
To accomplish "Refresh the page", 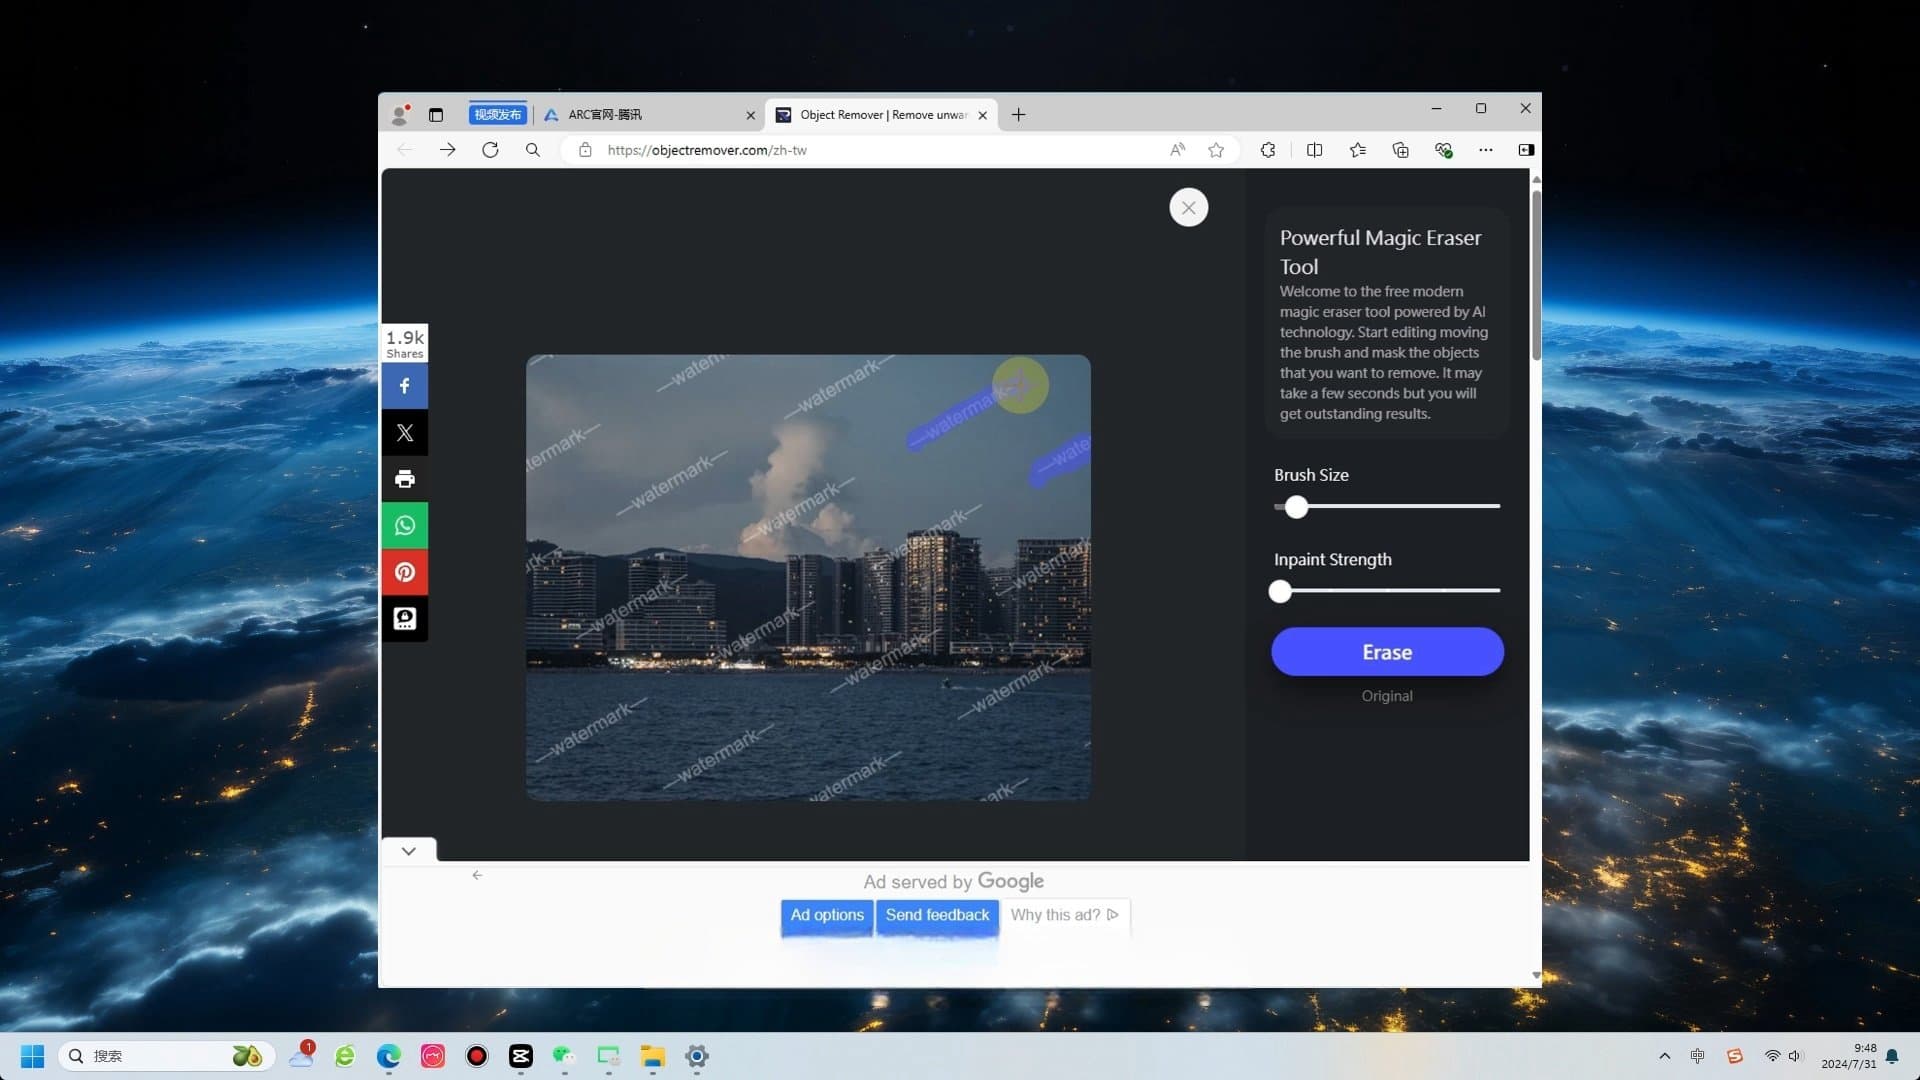I will click(490, 150).
